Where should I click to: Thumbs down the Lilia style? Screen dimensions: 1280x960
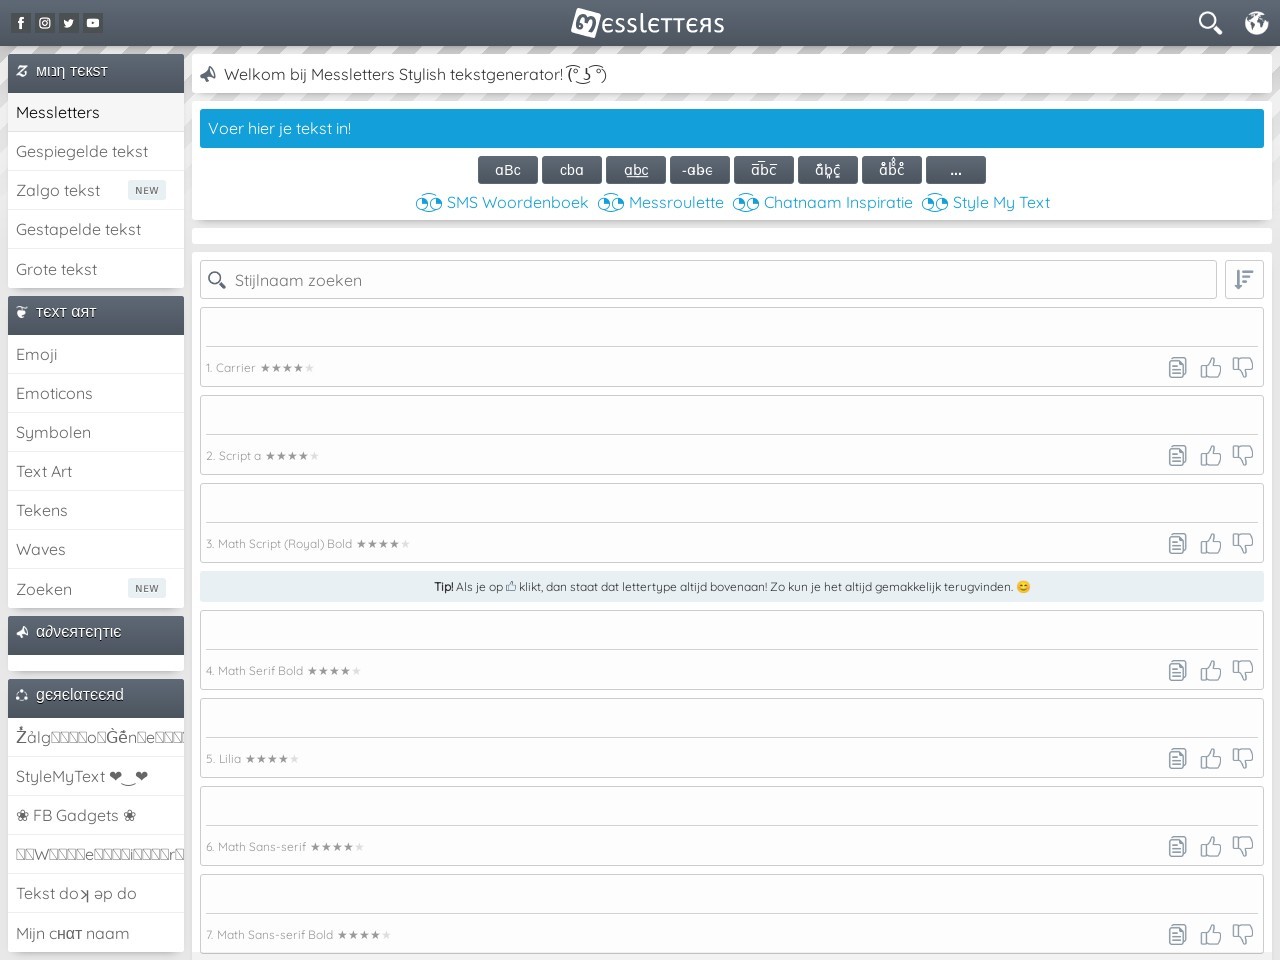(x=1243, y=759)
